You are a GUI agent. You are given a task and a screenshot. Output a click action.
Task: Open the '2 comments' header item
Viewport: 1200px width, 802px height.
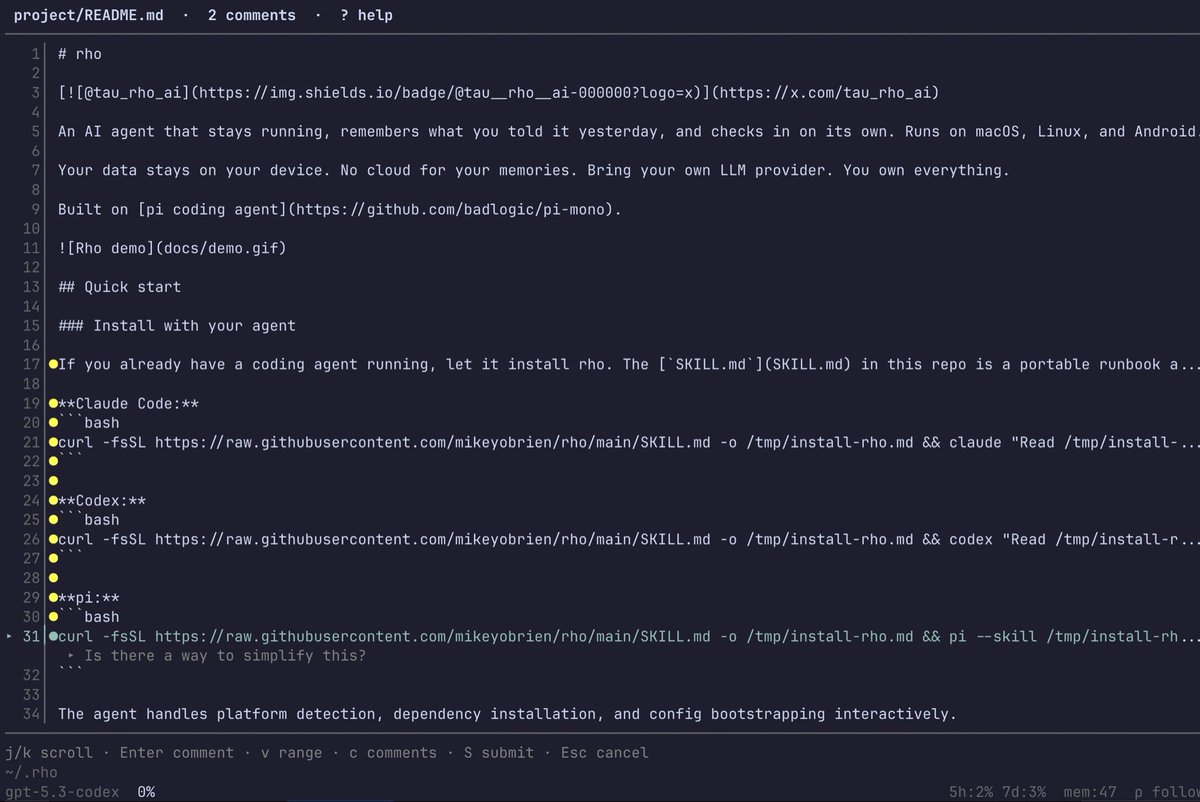tap(252, 15)
